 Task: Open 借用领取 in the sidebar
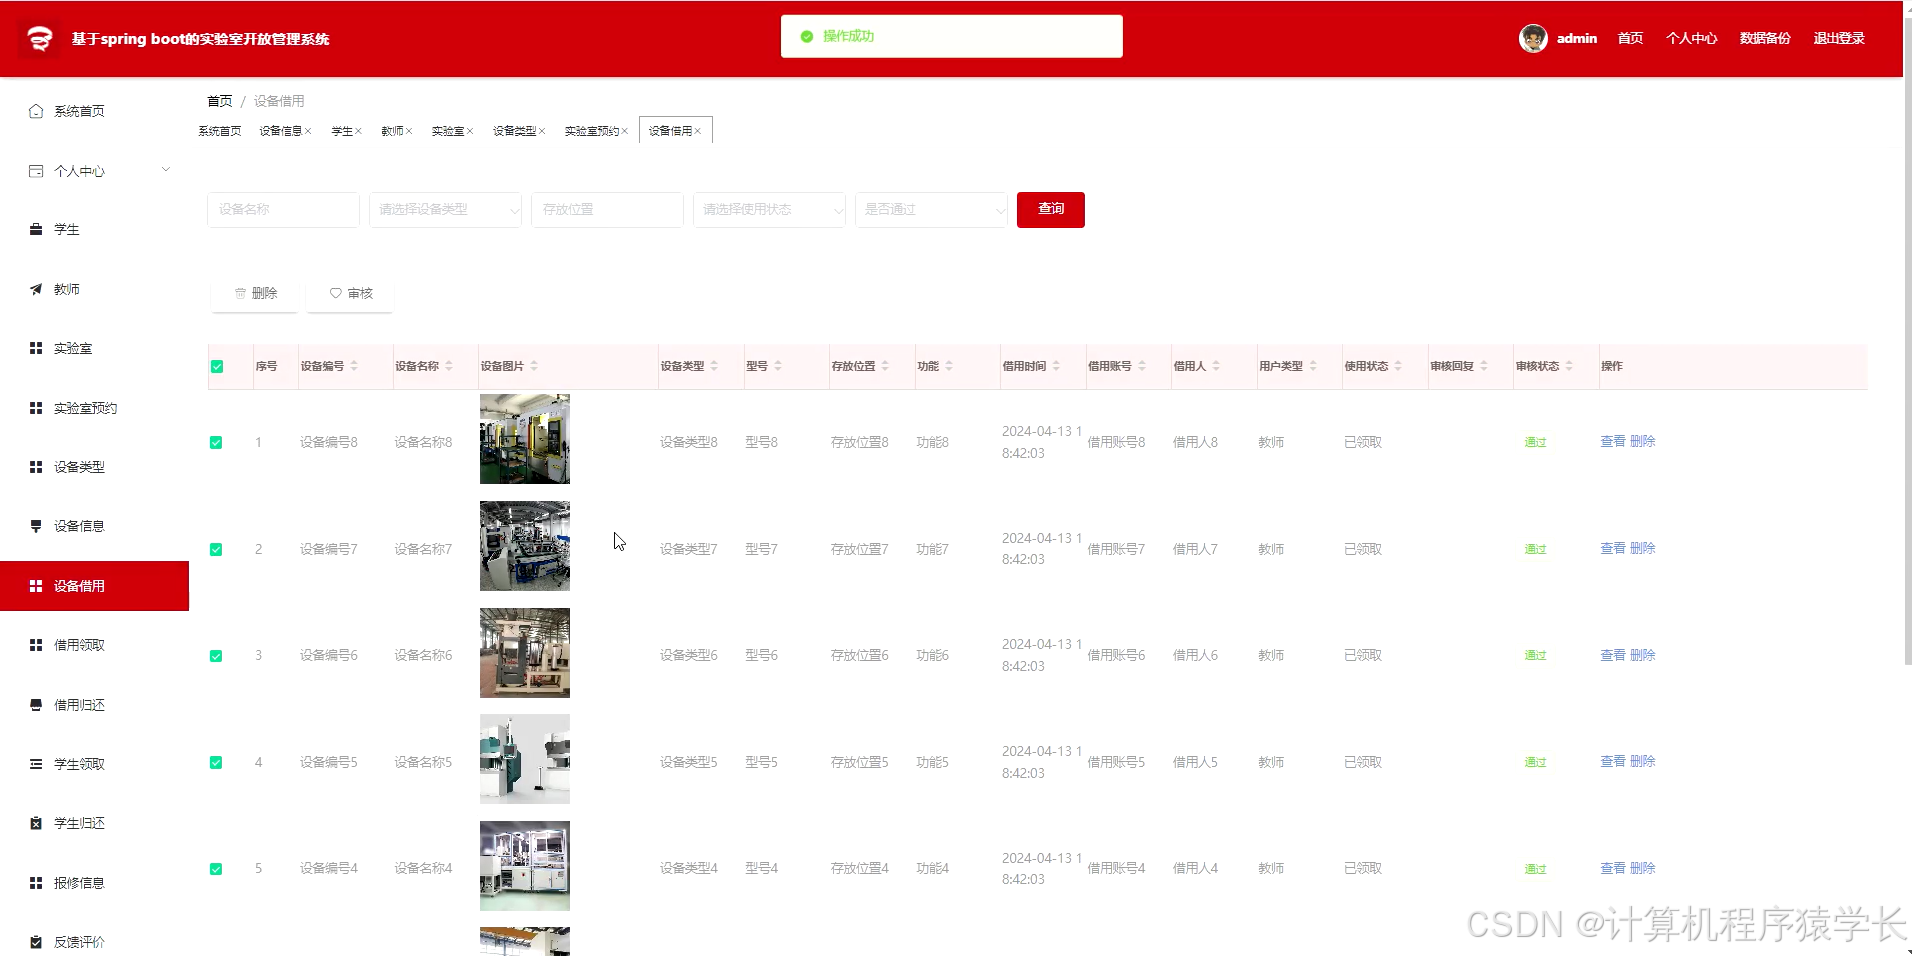tap(94, 645)
